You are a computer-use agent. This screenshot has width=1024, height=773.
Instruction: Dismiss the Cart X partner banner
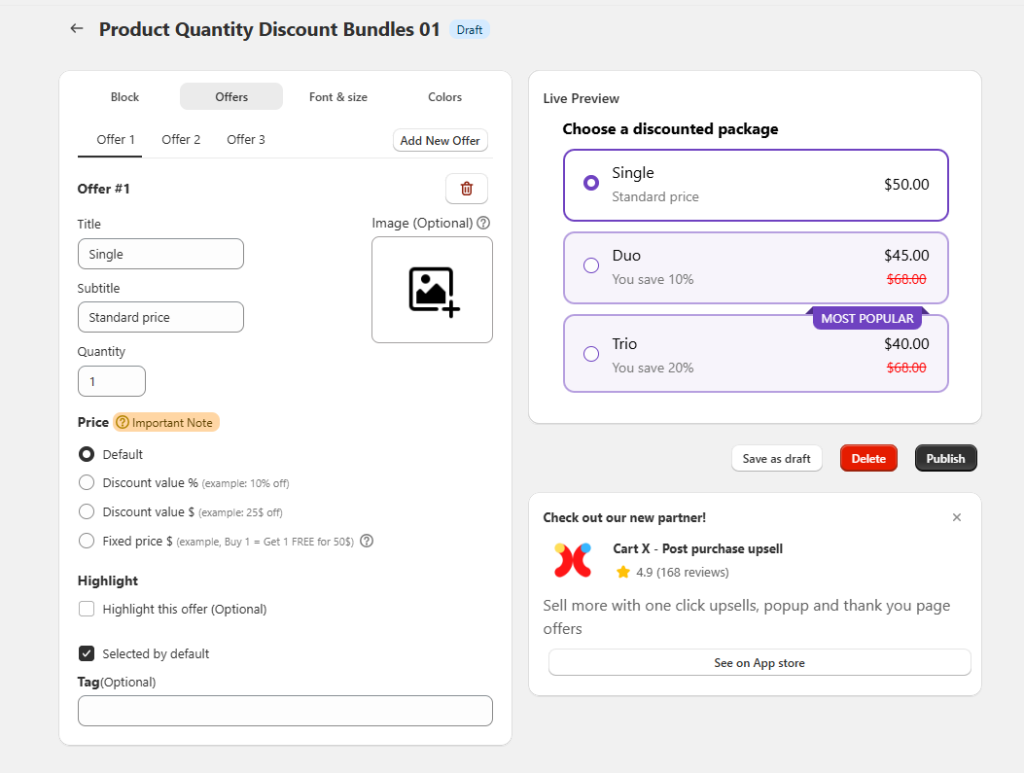956,517
